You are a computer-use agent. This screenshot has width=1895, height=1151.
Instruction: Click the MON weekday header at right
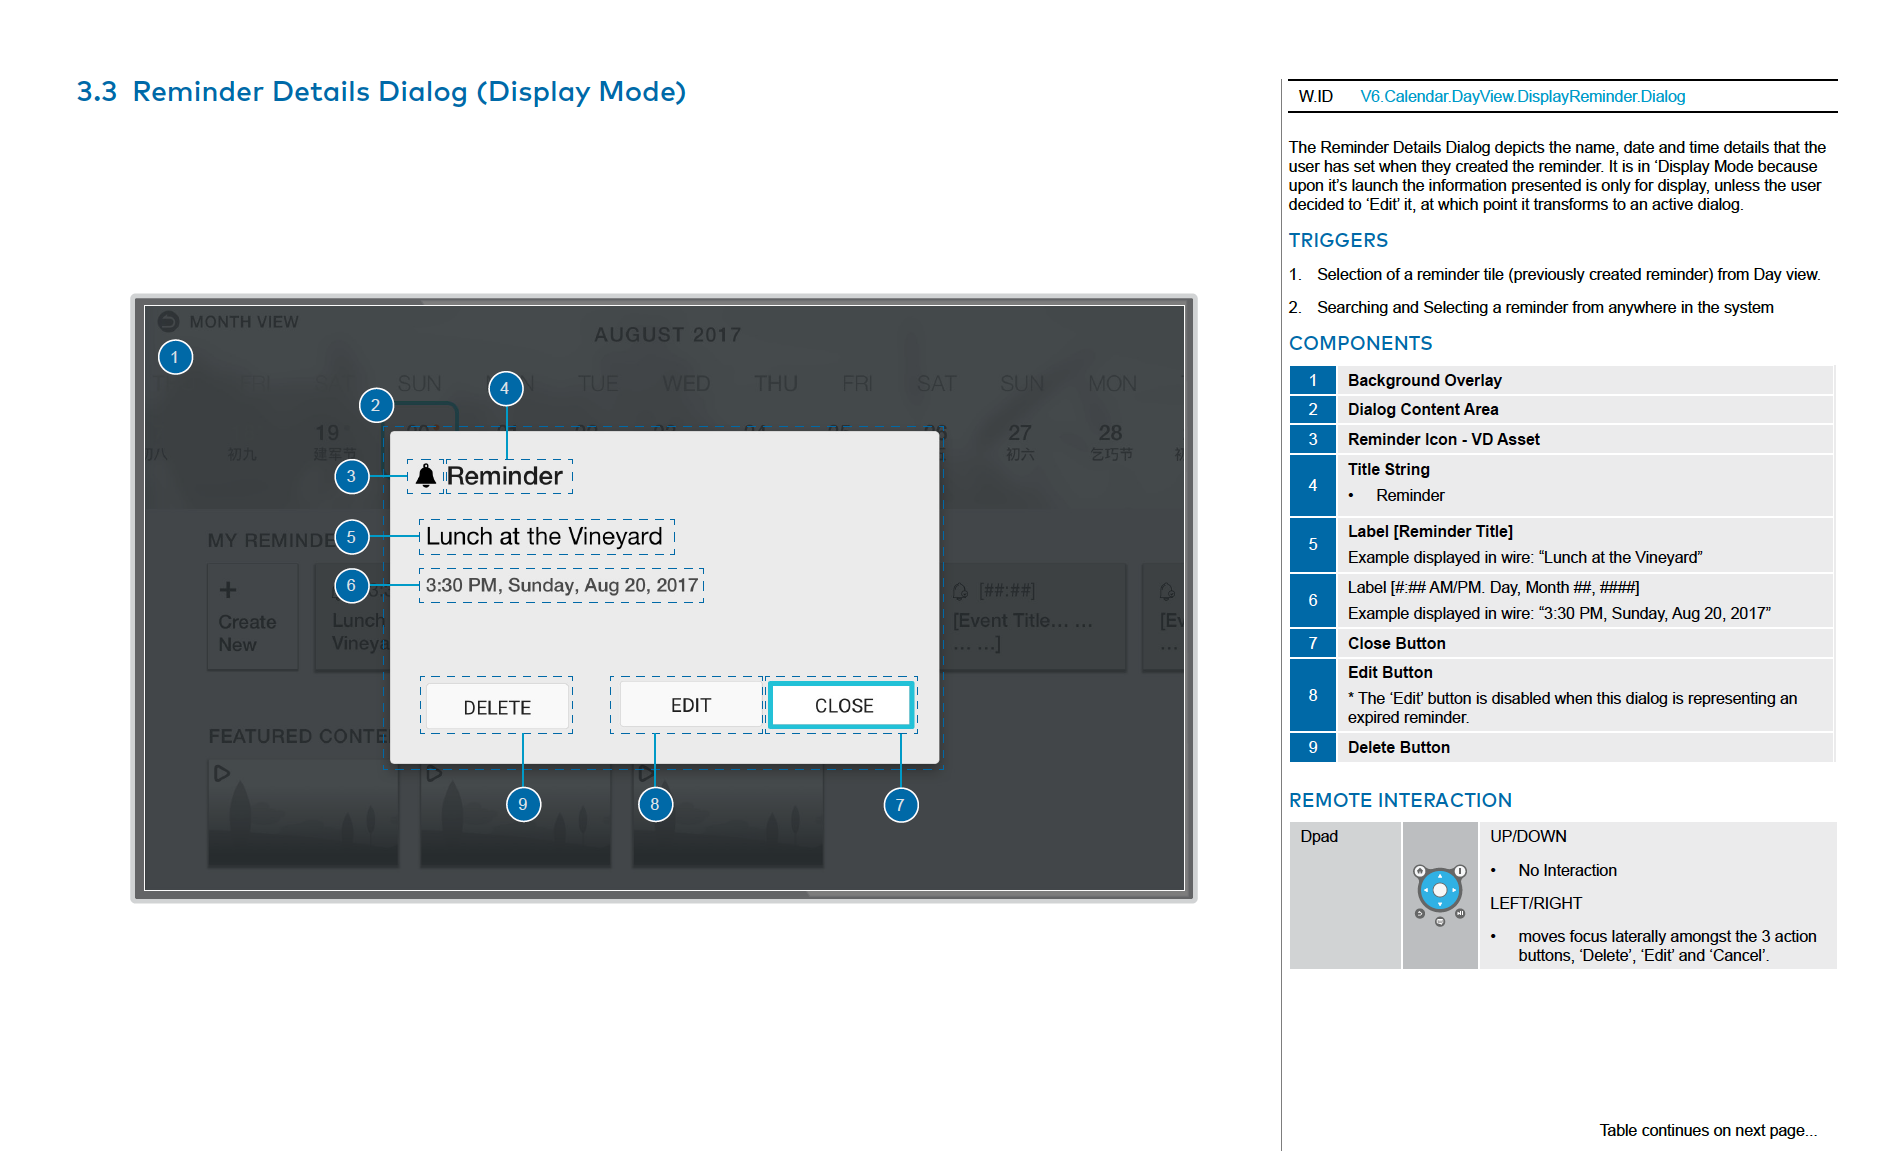[x=1112, y=384]
